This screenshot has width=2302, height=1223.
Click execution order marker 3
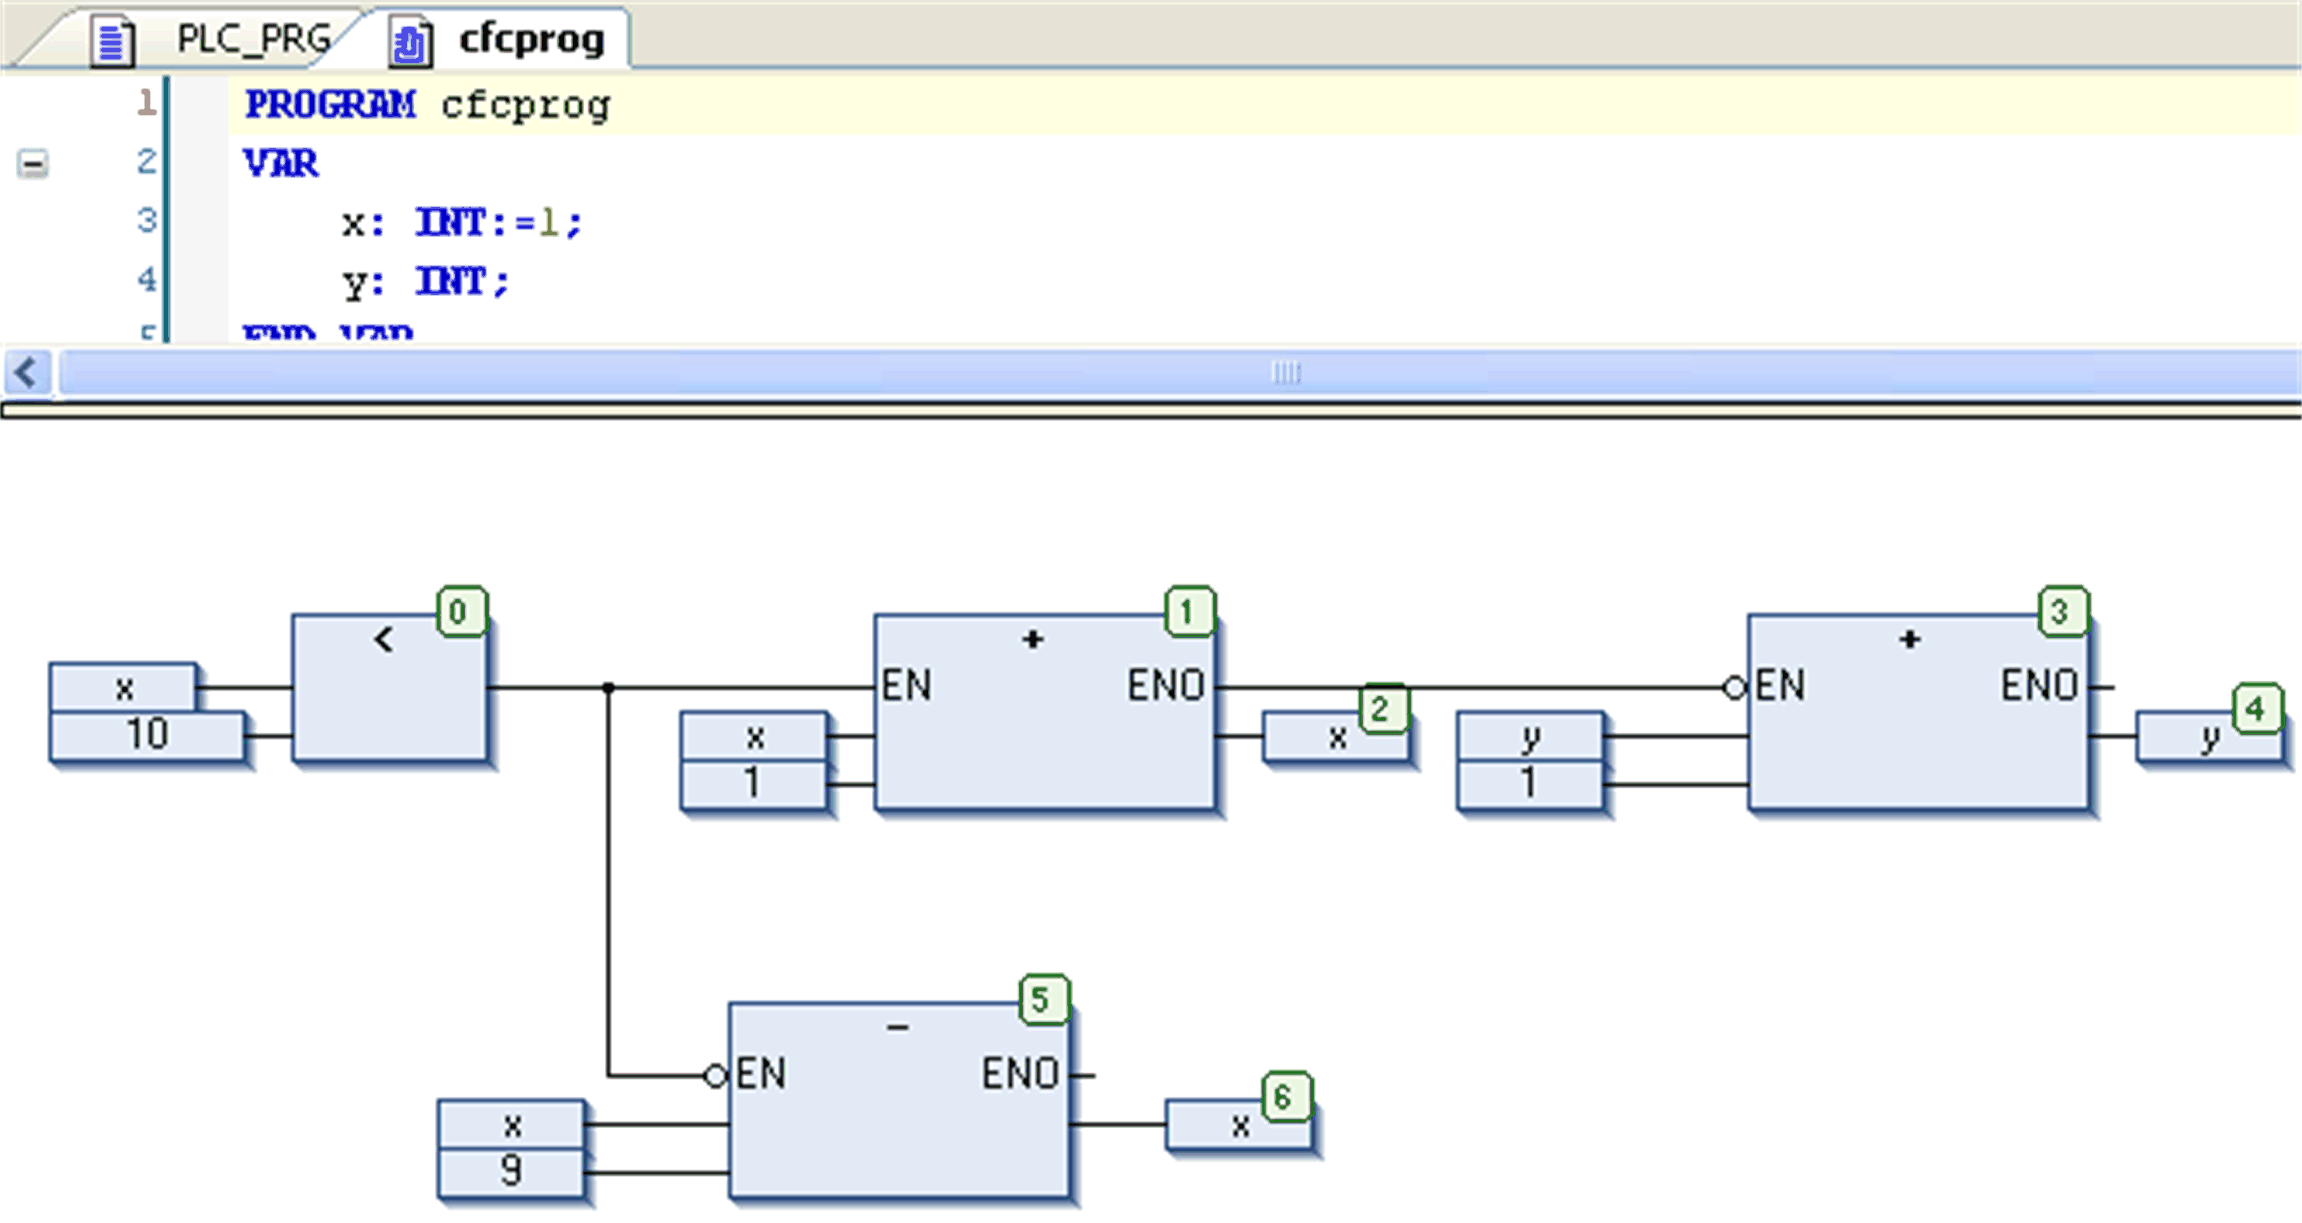(2061, 612)
